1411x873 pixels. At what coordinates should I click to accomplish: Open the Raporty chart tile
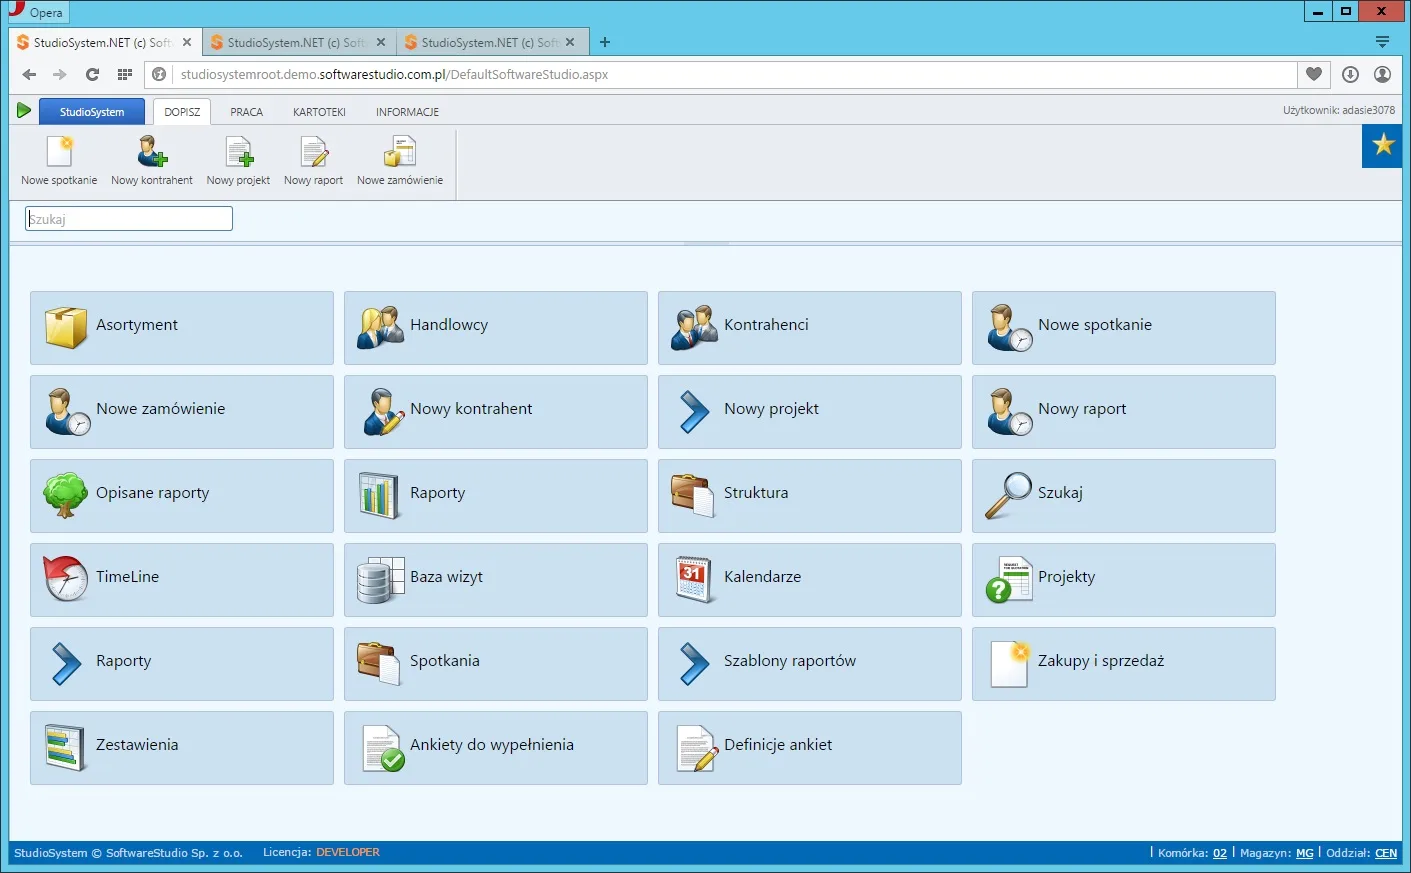coord(496,496)
